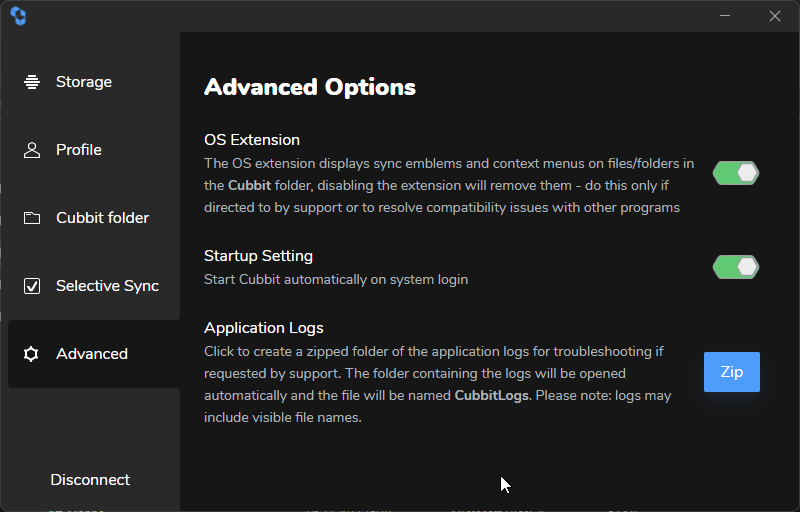Click the Application Logs section title
Screen dimensions: 800x512
[264, 328]
